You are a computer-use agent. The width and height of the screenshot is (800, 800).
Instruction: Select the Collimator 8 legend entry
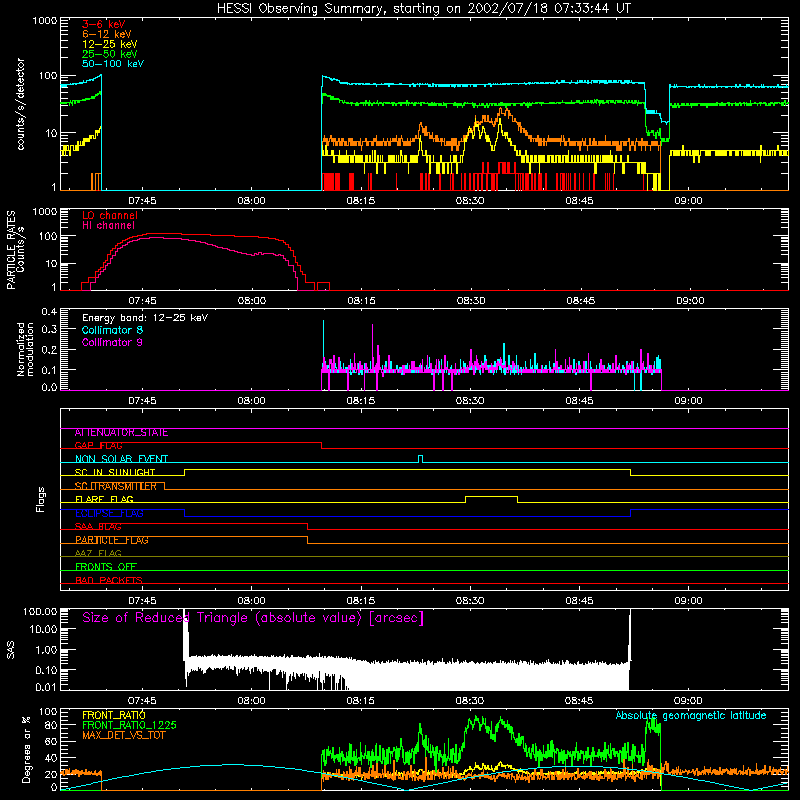pos(112,330)
